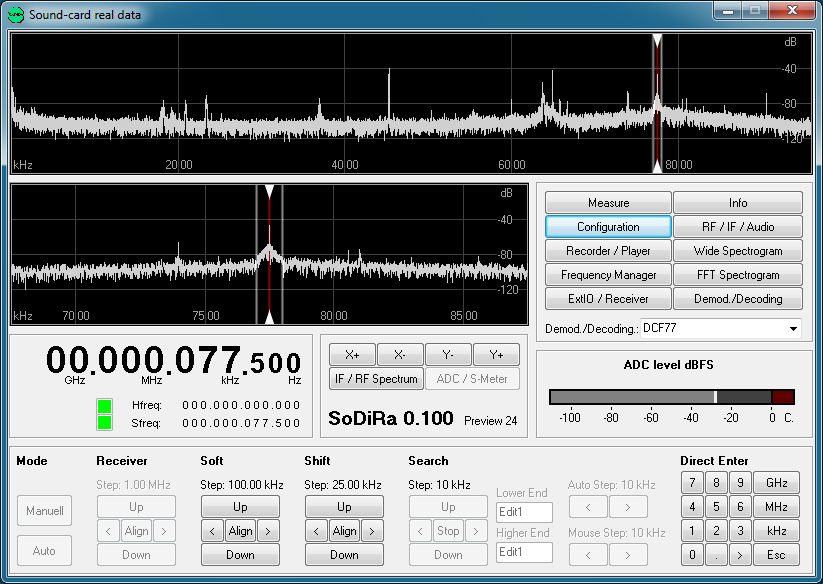The image size is (823, 584).
Task: Click keypad digit 0
Action: pos(692,555)
